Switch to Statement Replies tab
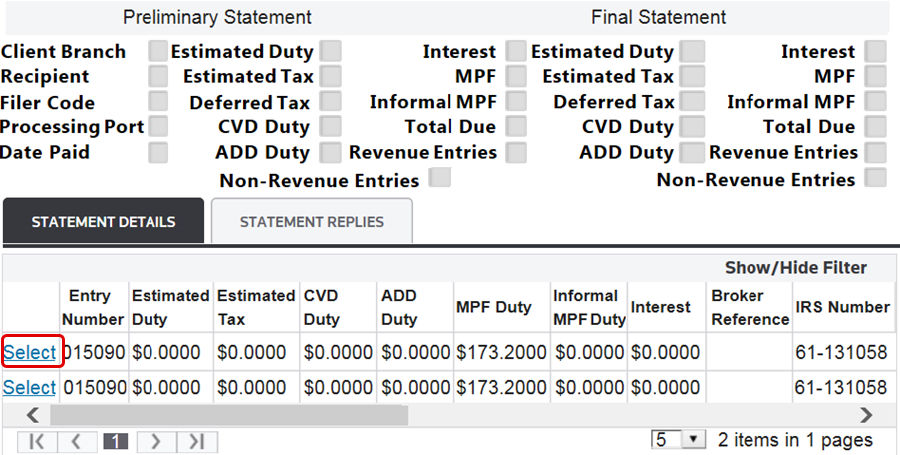Viewport: 900px width, 455px height. (x=312, y=221)
